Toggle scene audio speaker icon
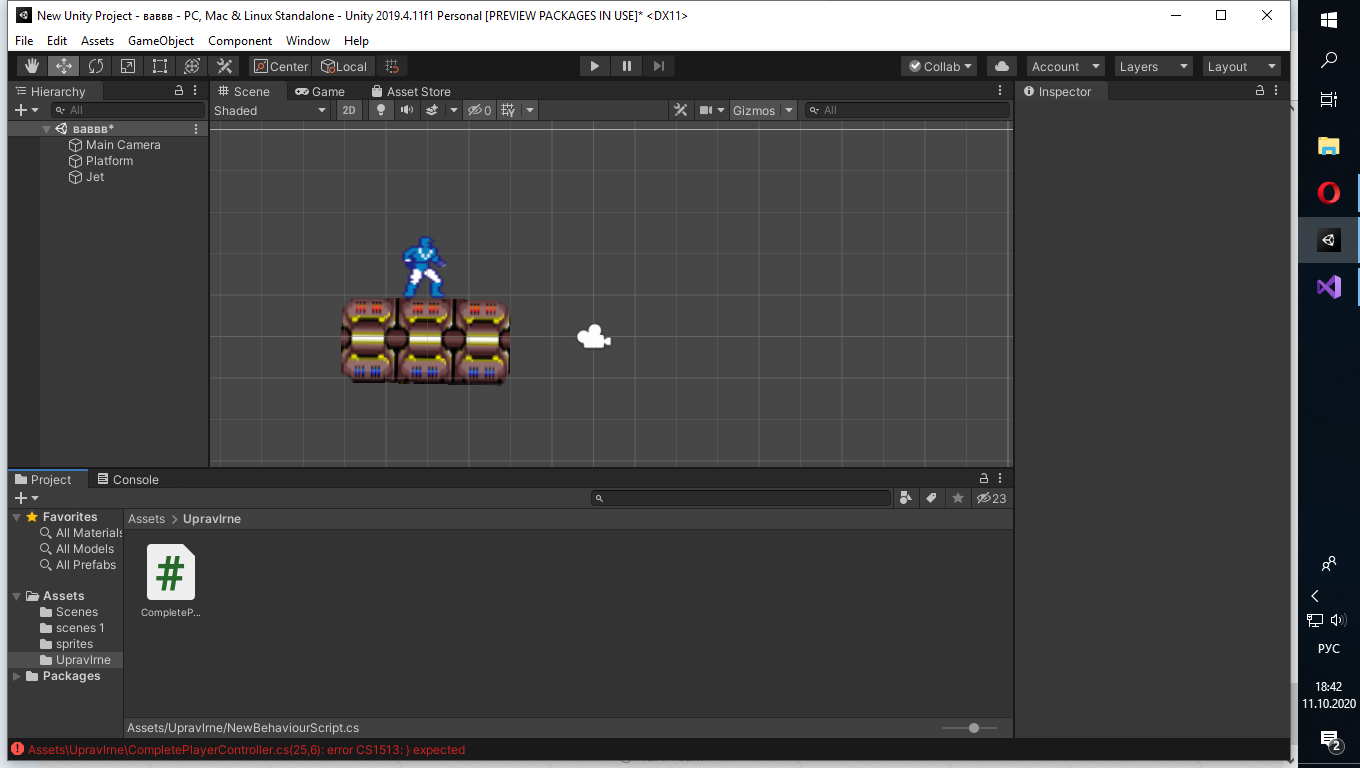The image size is (1360, 768). click(x=407, y=110)
